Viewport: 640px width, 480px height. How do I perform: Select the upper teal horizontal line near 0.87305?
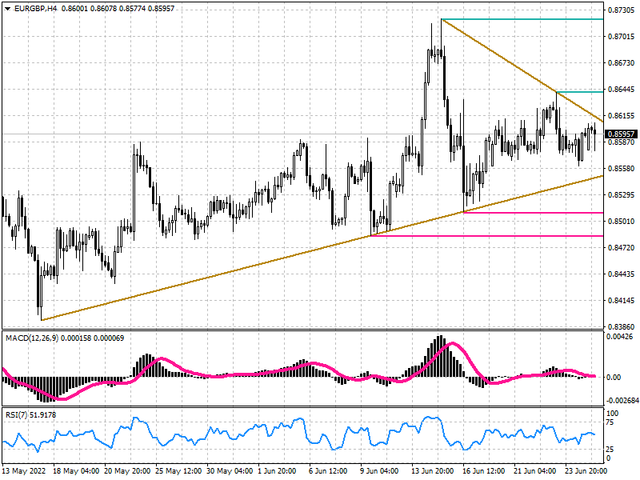[522, 19]
